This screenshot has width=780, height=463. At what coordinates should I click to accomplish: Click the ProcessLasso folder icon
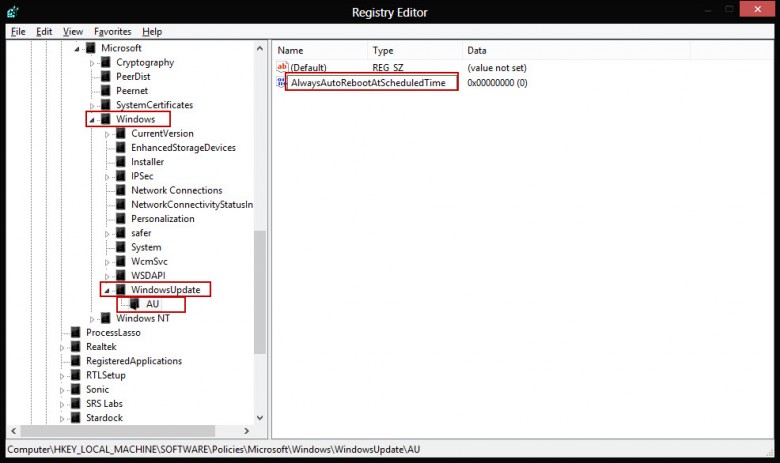(x=76, y=332)
